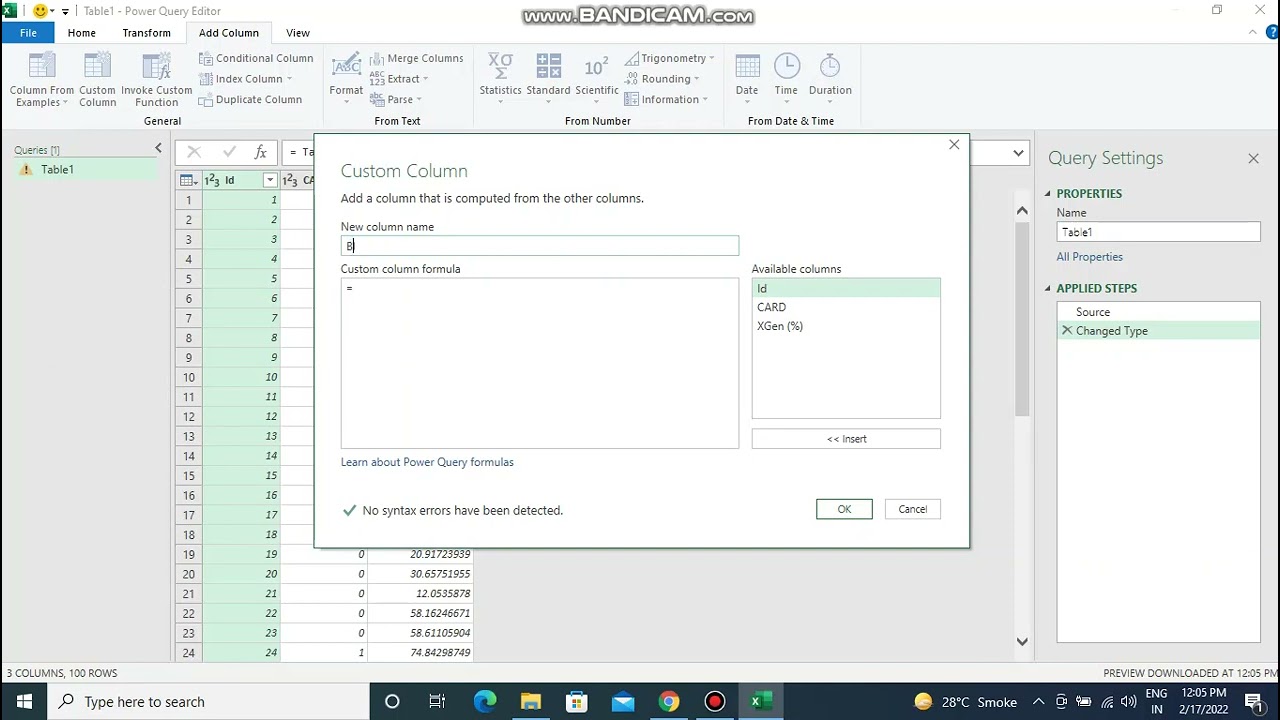Open the Standard operations icon
1280x720 pixels.
click(x=548, y=66)
